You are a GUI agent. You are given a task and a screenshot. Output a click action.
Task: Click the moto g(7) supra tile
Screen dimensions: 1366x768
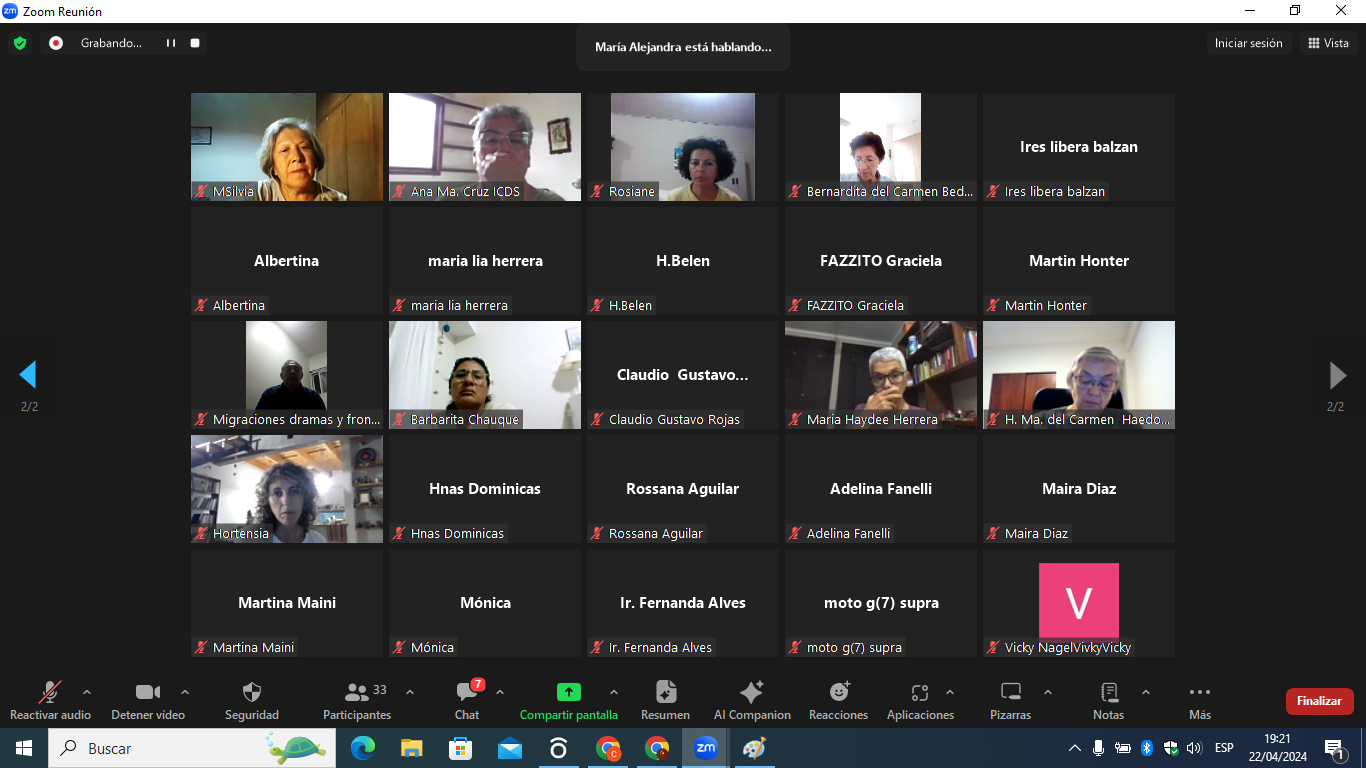(x=881, y=603)
